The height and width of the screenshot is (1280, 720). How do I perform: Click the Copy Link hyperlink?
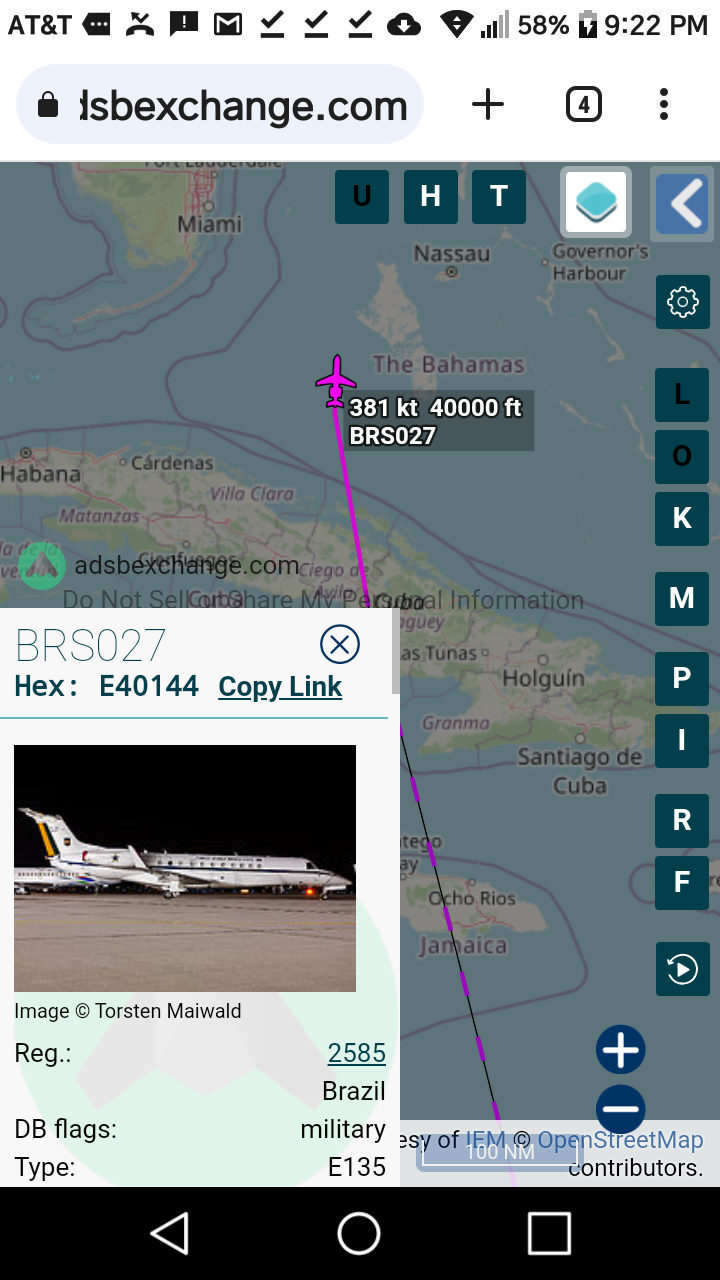pos(280,687)
